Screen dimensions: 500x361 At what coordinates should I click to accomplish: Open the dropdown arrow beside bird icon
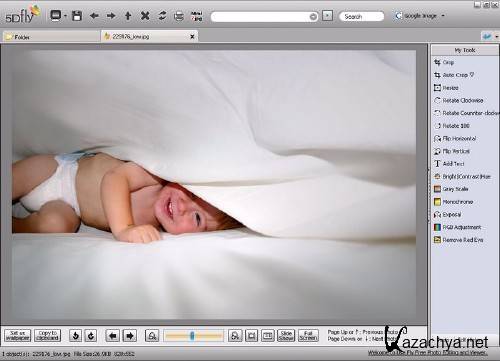click(497, 37)
